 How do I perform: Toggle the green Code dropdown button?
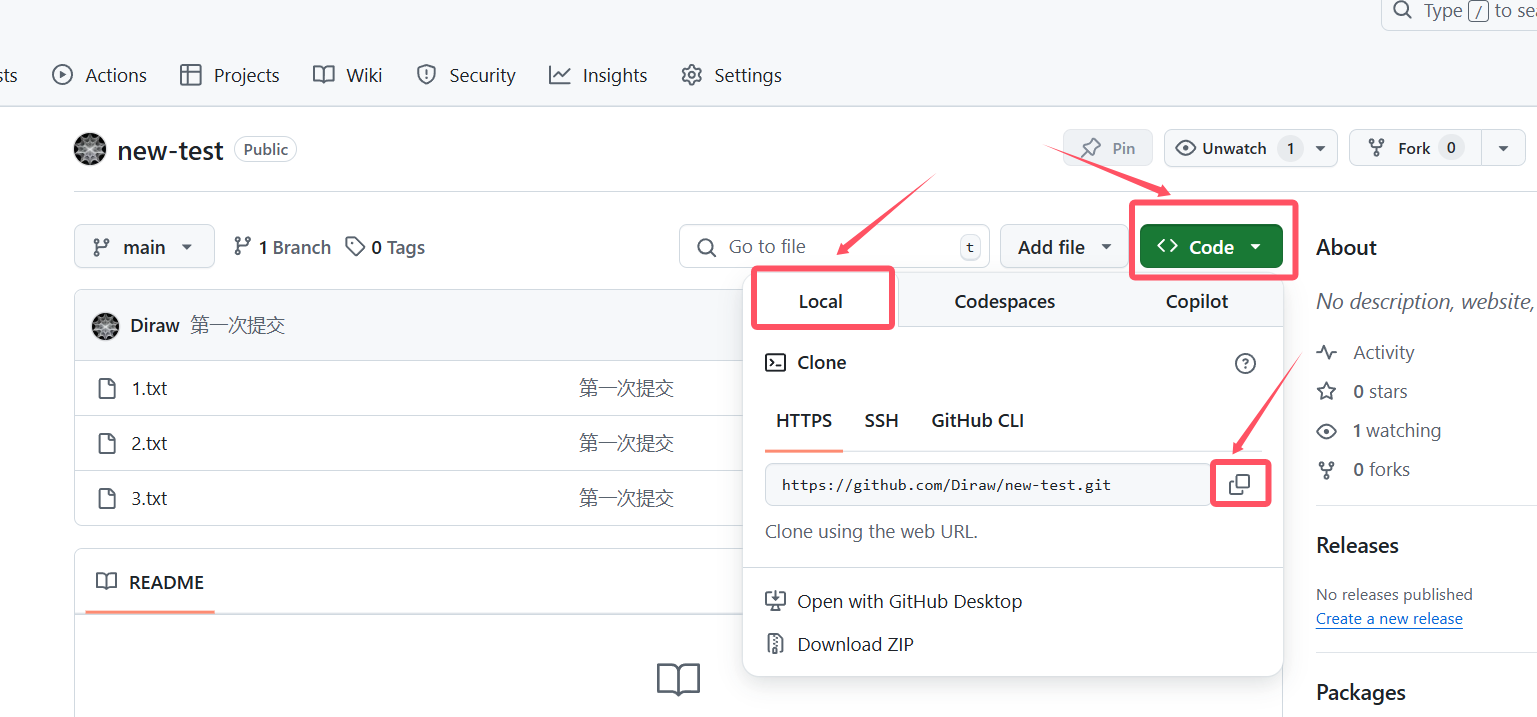pos(1211,247)
